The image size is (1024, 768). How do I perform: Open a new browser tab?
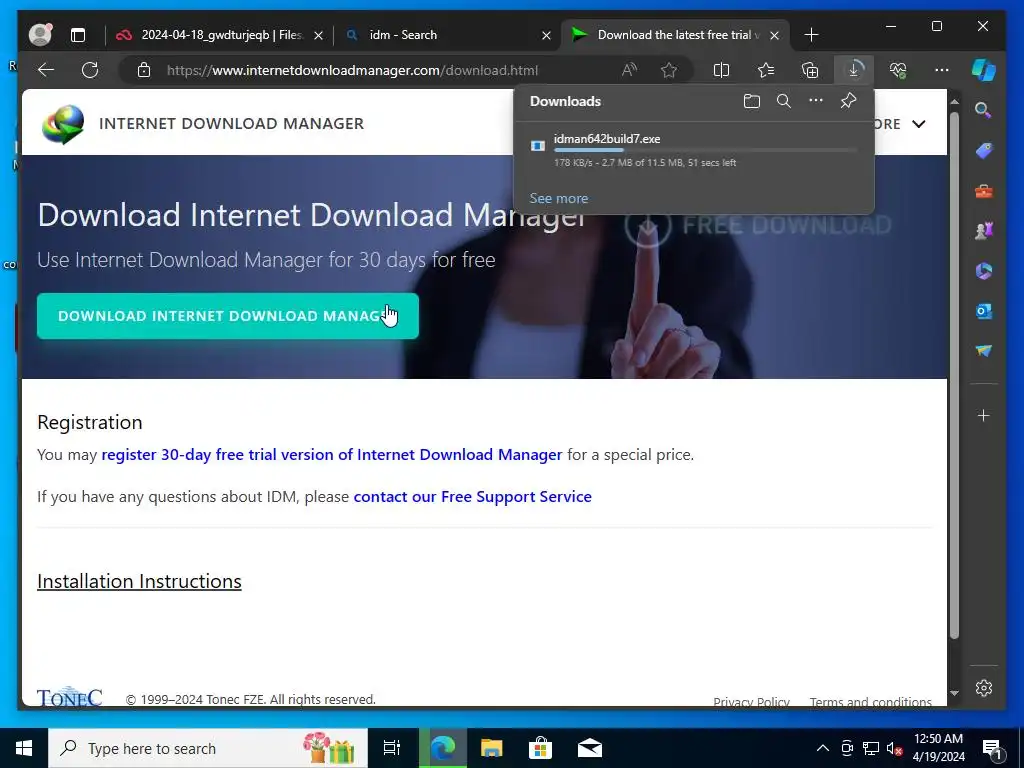point(811,35)
